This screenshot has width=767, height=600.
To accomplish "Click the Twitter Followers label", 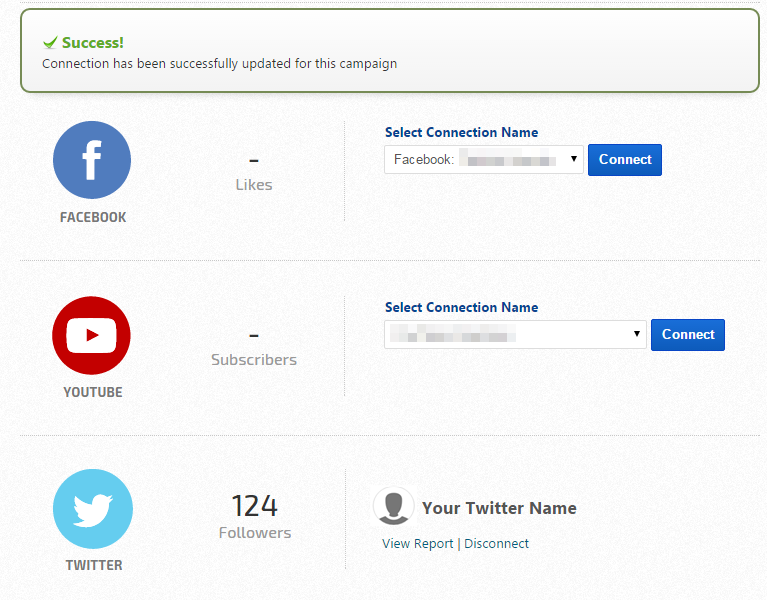I will 255,533.
